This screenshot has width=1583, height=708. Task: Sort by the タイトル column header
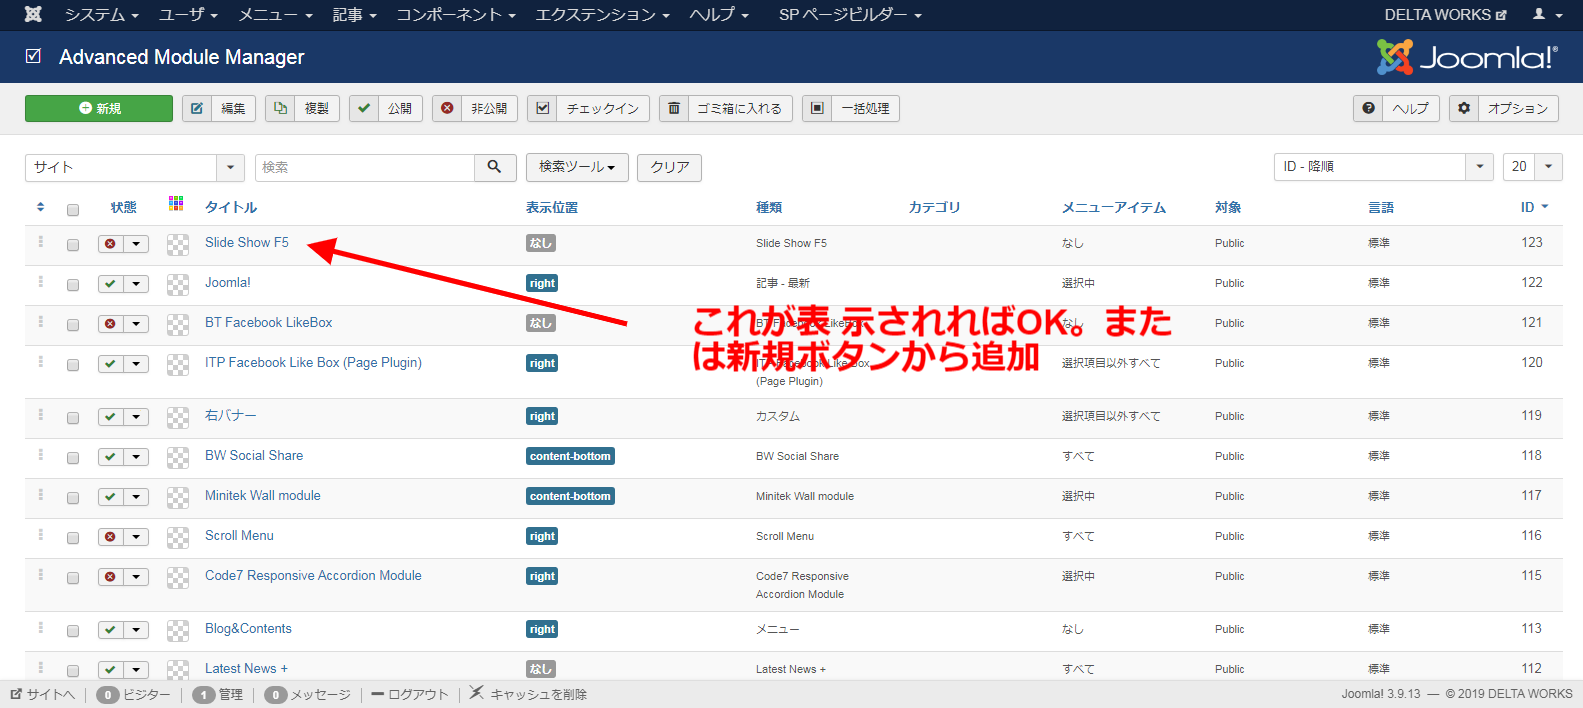point(231,207)
